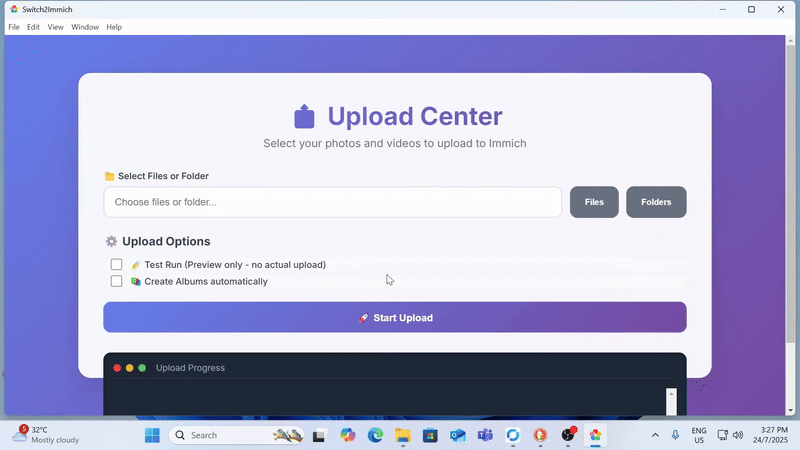Click the Choose files or folder field
The image size is (800, 450).
(333, 202)
